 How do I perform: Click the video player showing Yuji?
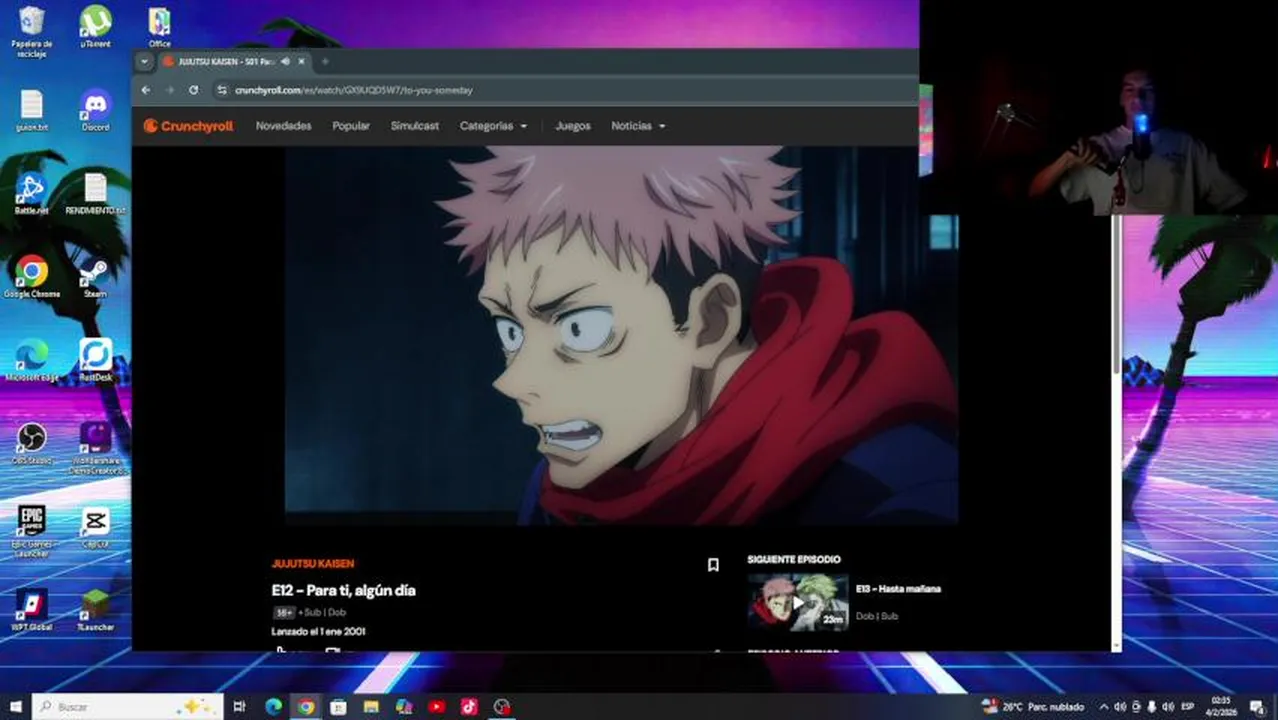pos(621,335)
